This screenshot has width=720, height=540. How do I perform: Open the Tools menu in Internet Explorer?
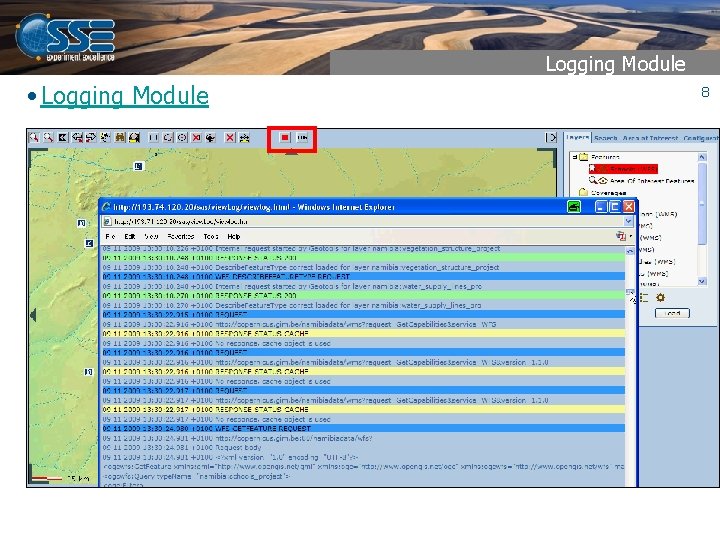coord(211,236)
